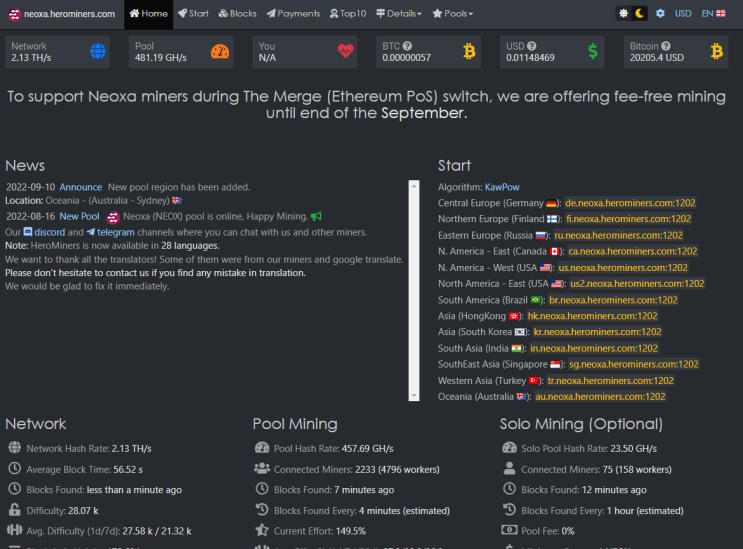Click the pool Connected Miners group icon
The height and width of the screenshot is (549, 743).
(262, 468)
